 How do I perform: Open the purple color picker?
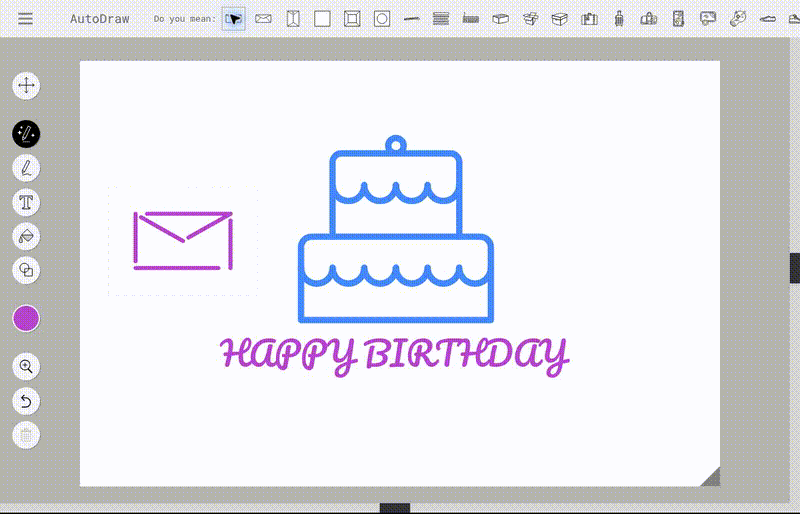[26, 319]
